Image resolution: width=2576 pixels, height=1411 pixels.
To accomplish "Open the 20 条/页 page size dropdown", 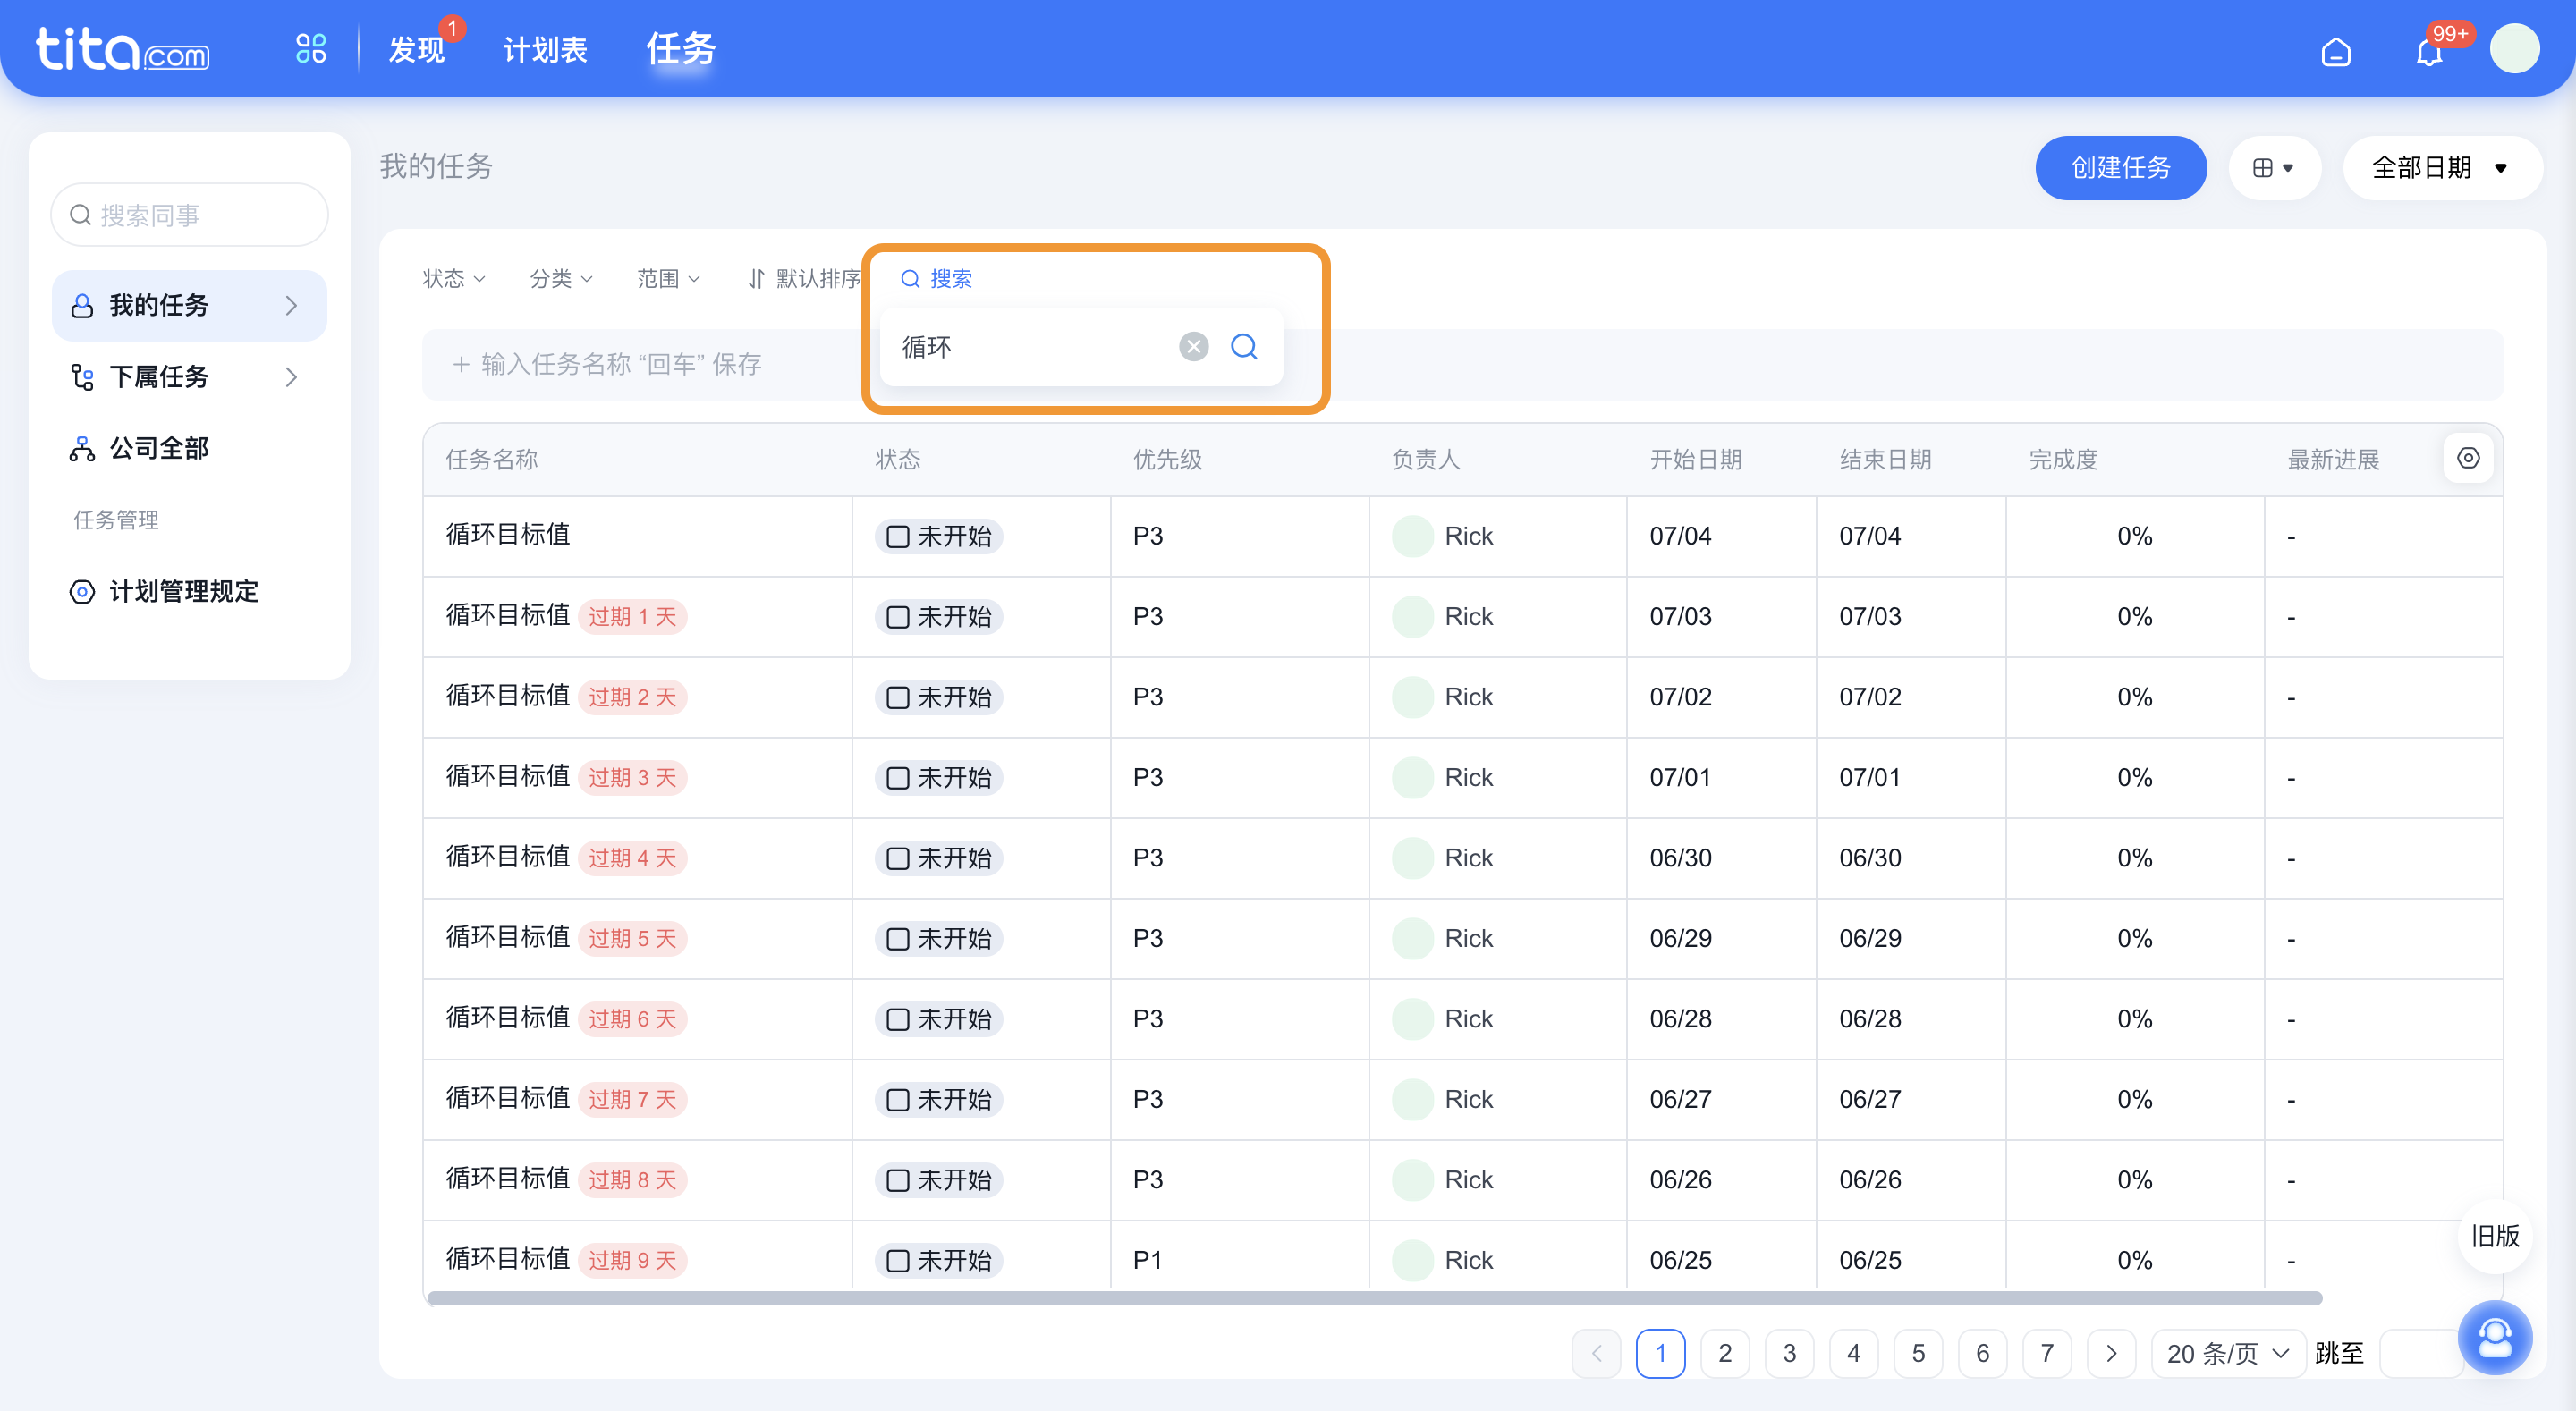I will [x=2228, y=1353].
